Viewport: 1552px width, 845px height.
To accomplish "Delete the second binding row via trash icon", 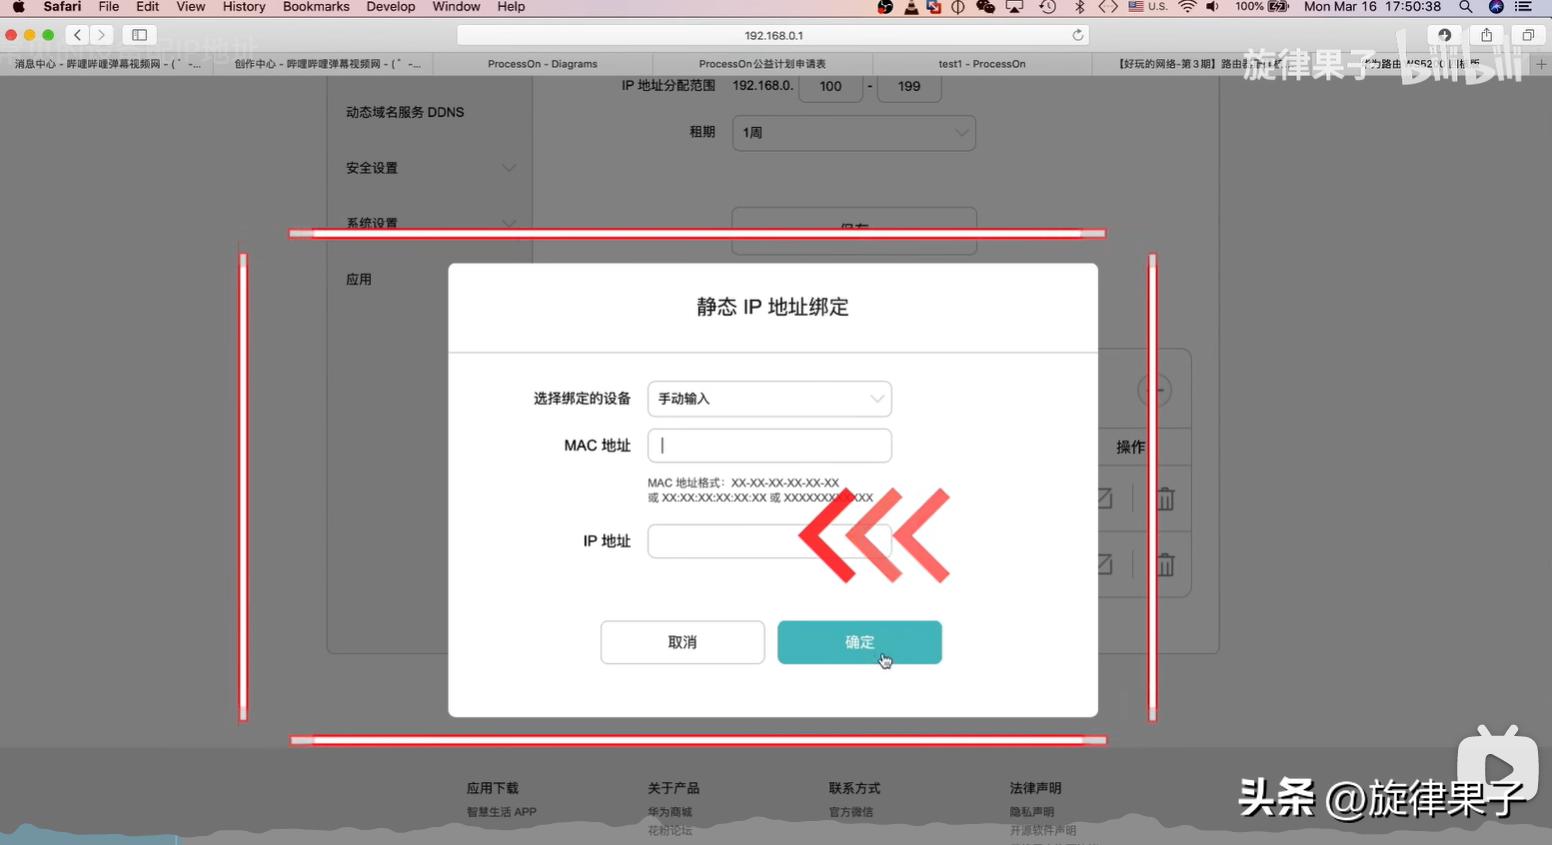I will [1165, 565].
